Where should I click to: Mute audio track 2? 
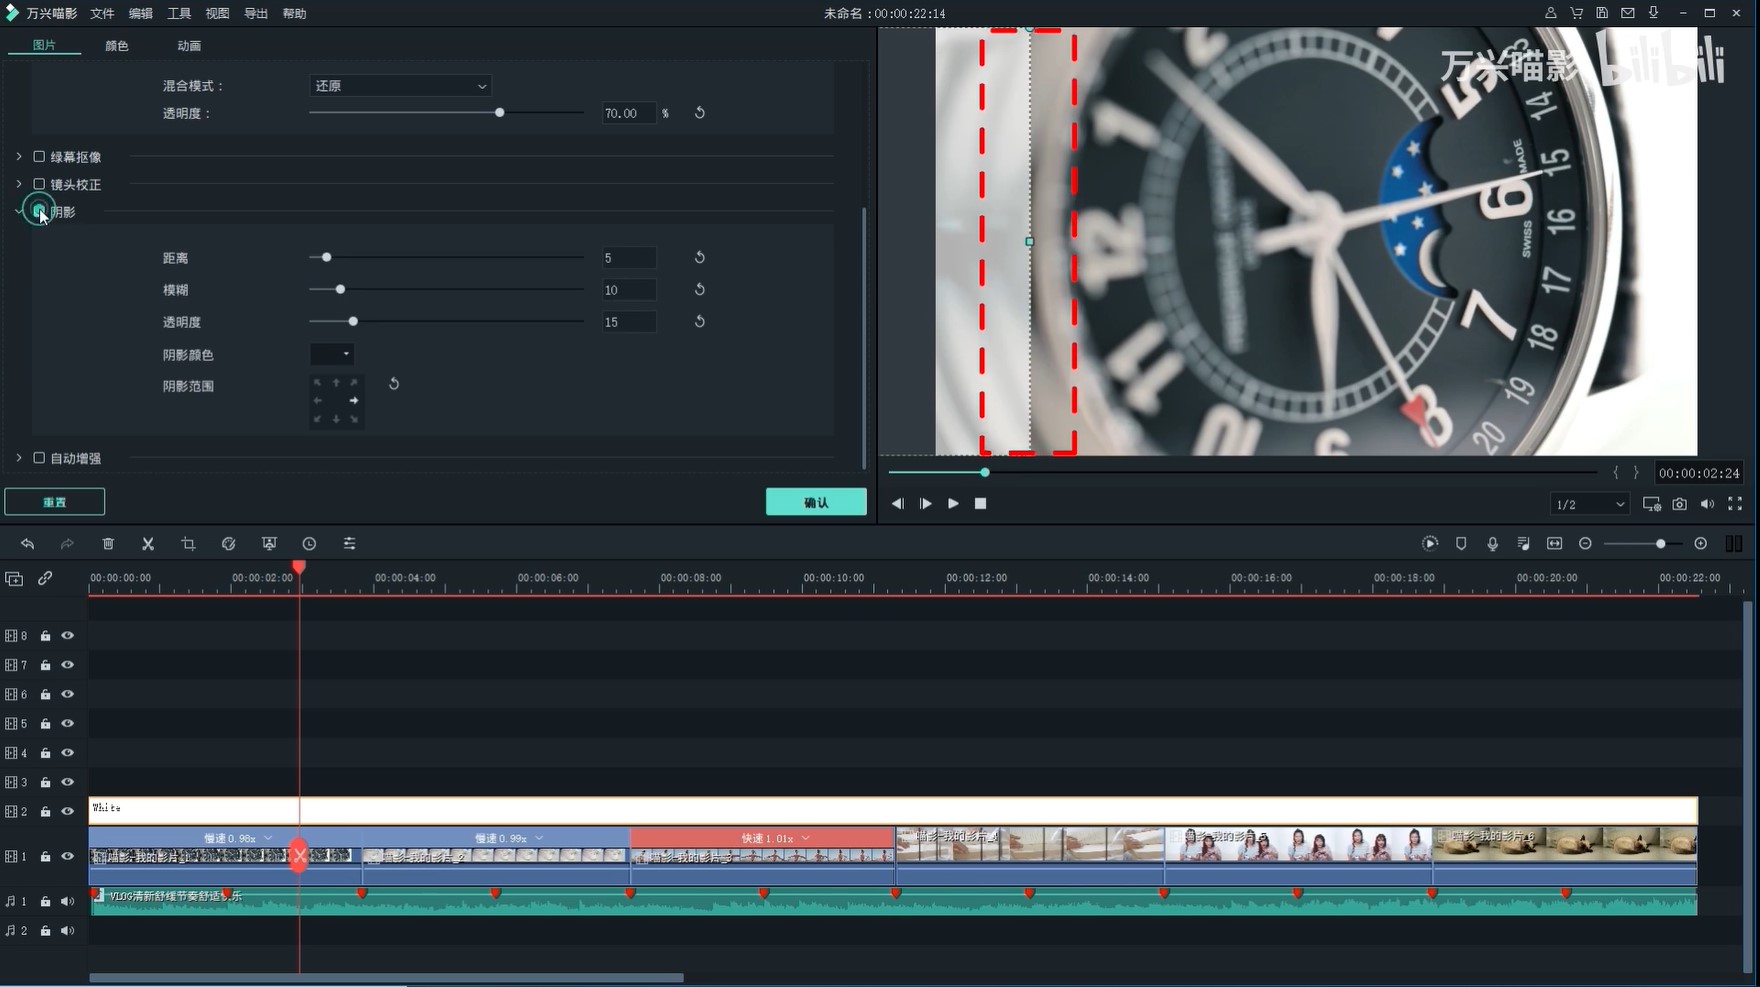[68, 931]
